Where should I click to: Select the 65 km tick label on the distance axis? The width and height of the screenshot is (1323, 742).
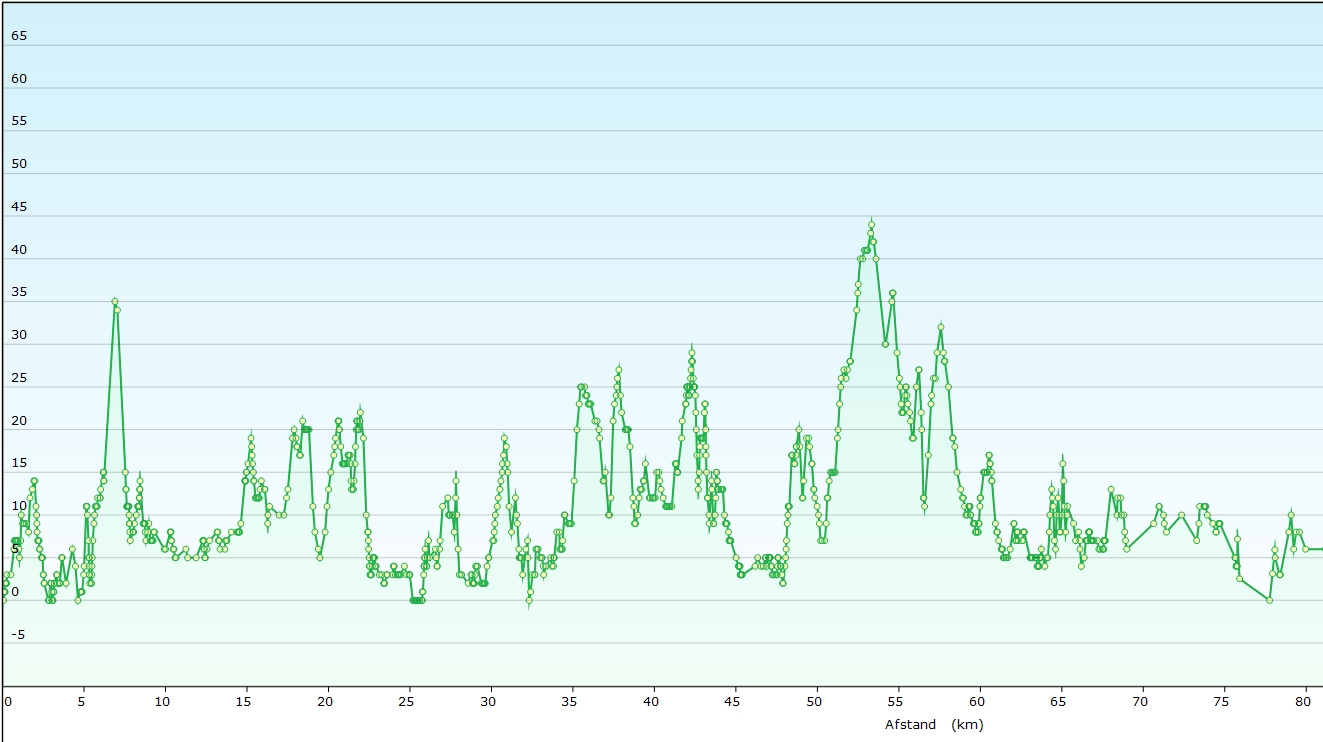(1058, 702)
